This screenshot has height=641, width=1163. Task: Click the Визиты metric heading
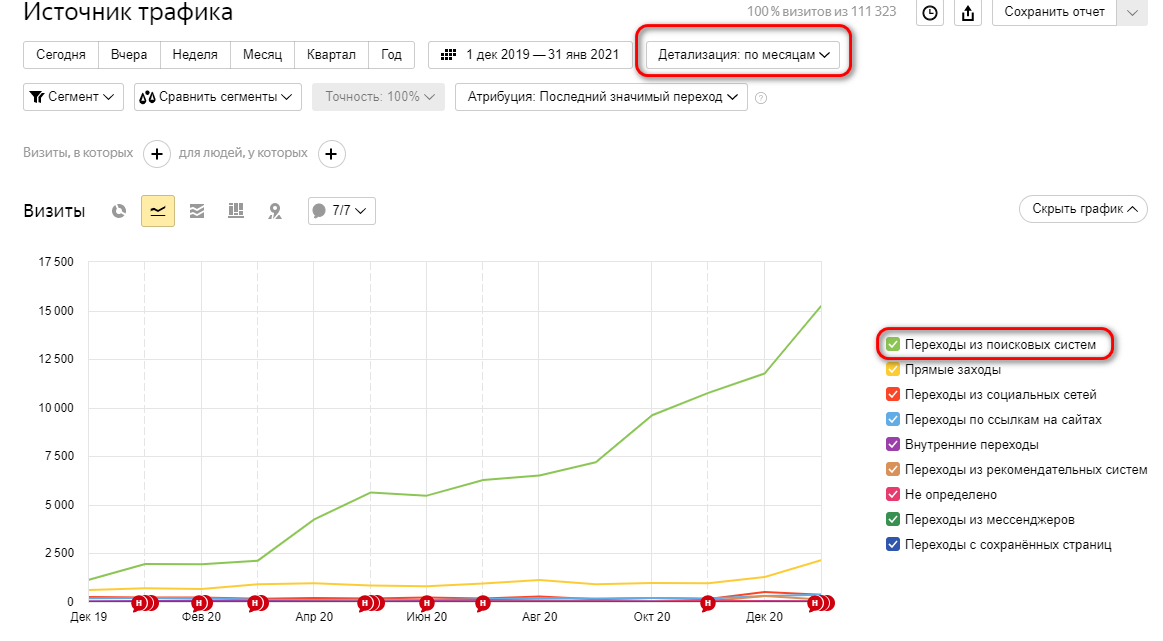coord(54,211)
